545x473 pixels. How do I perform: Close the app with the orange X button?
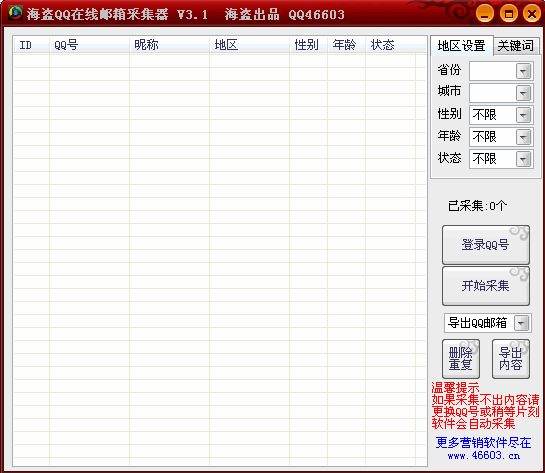(532, 14)
